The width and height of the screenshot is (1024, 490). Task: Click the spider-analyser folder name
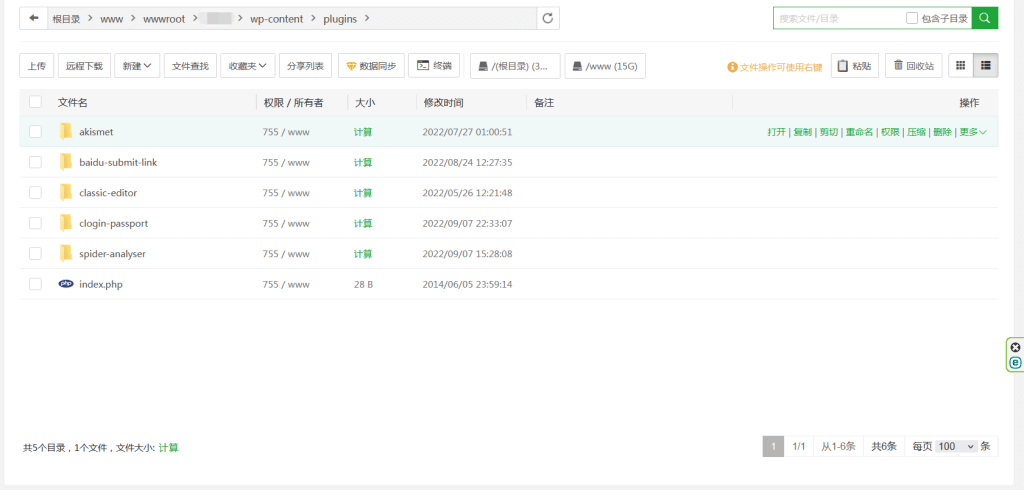point(112,253)
